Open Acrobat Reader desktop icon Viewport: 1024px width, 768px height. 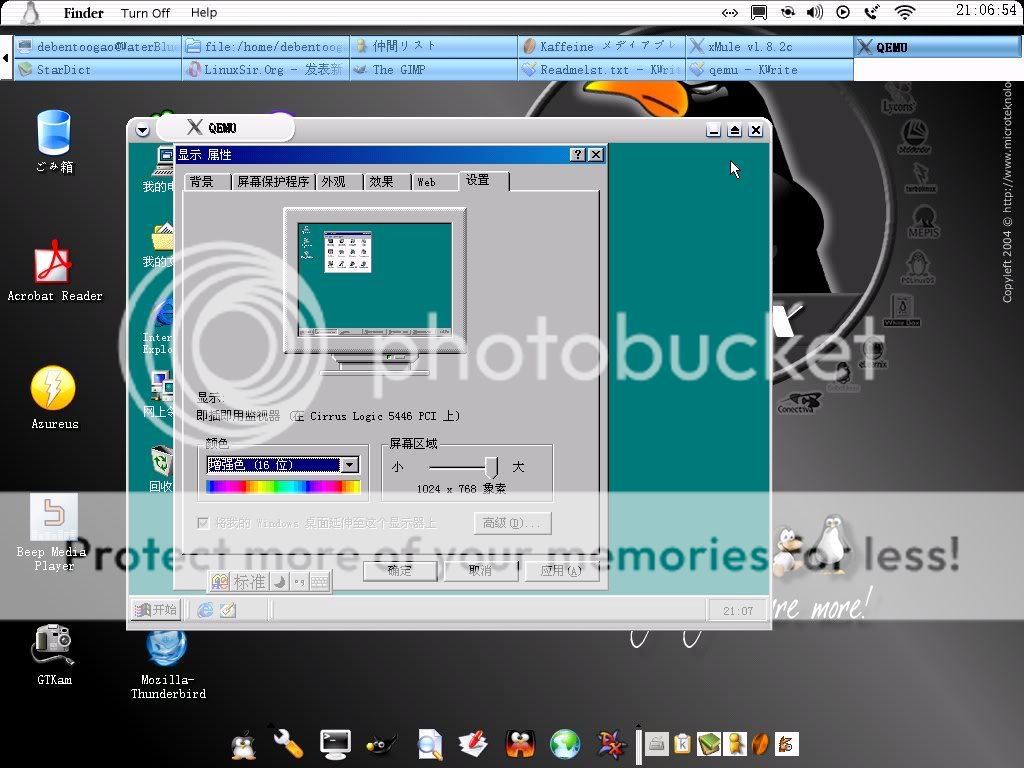(x=54, y=270)
